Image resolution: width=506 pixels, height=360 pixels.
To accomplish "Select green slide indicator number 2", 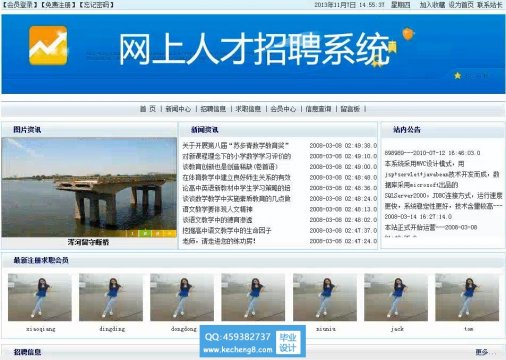I will 145,233.
